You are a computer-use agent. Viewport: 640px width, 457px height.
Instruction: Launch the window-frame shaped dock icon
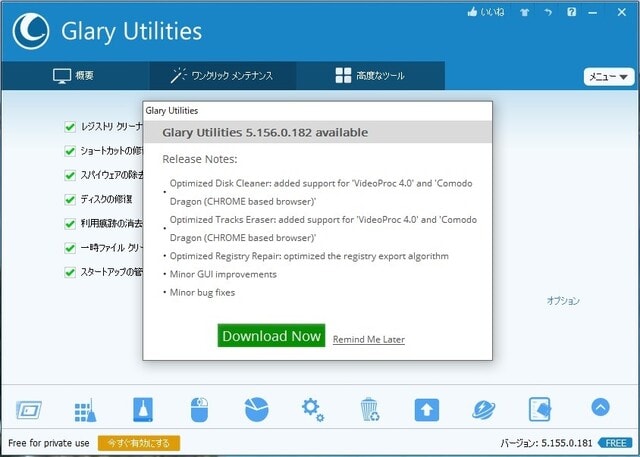point(29,410)
